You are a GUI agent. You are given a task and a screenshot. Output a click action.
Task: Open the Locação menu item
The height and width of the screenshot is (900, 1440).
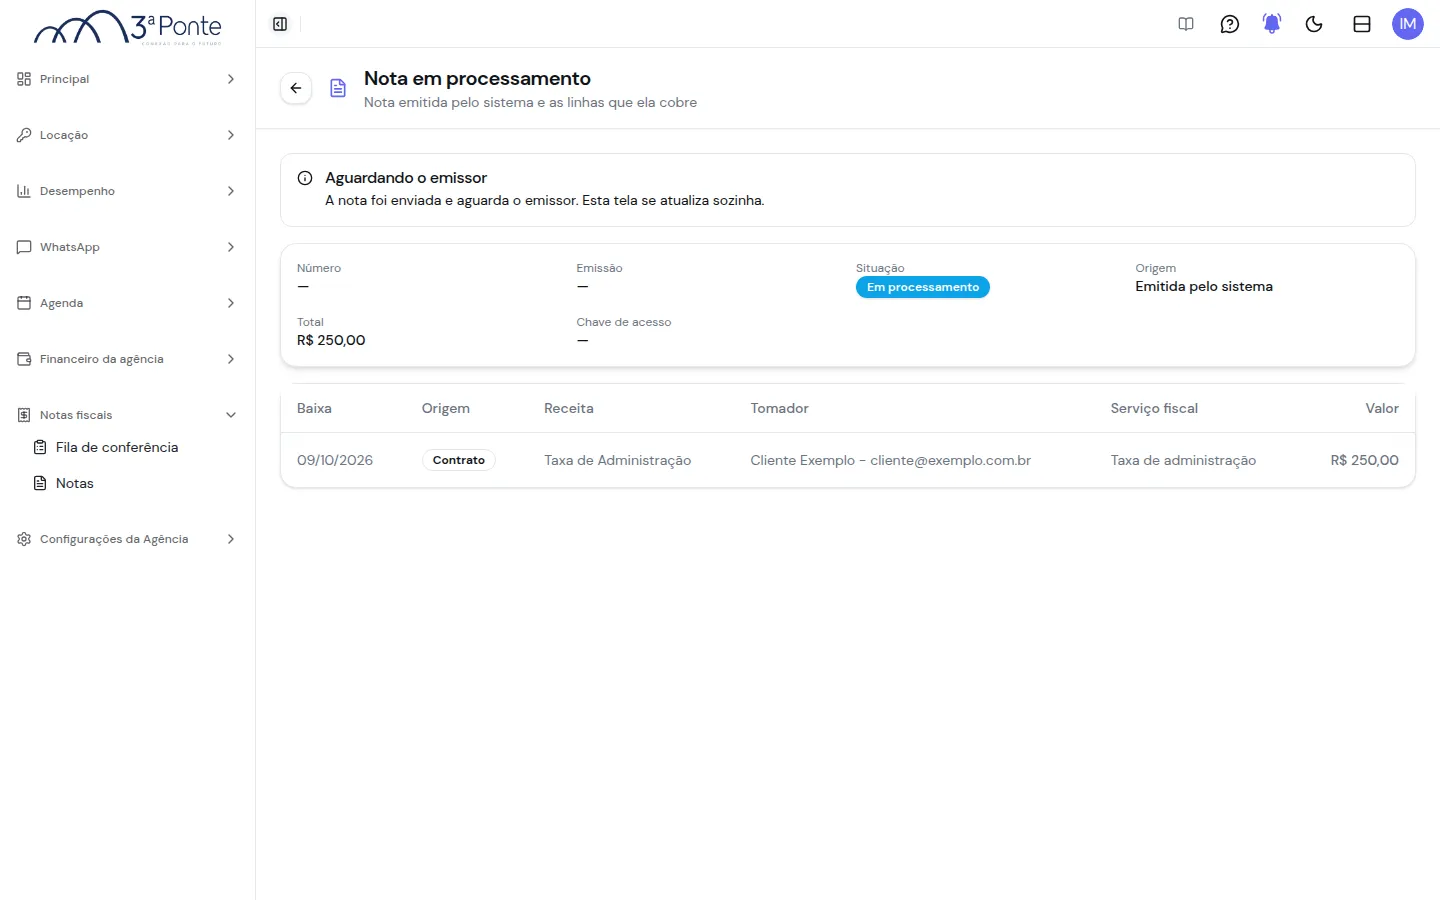coord(127,135)
